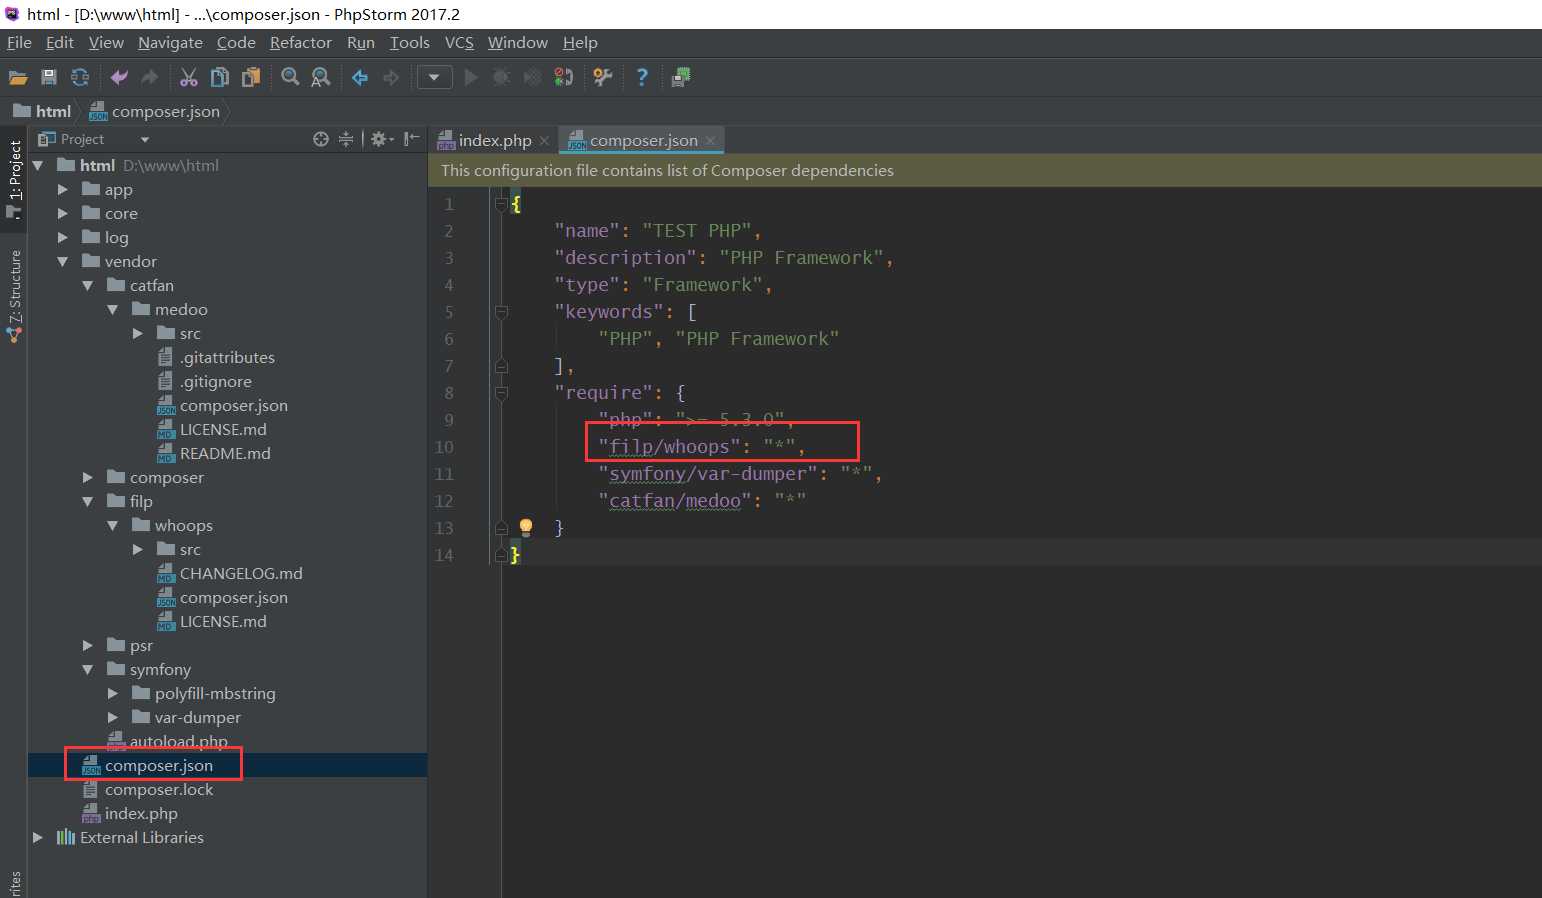1542x898 pixels.
Task: Open Project panel gear settings
Action: 382,139
